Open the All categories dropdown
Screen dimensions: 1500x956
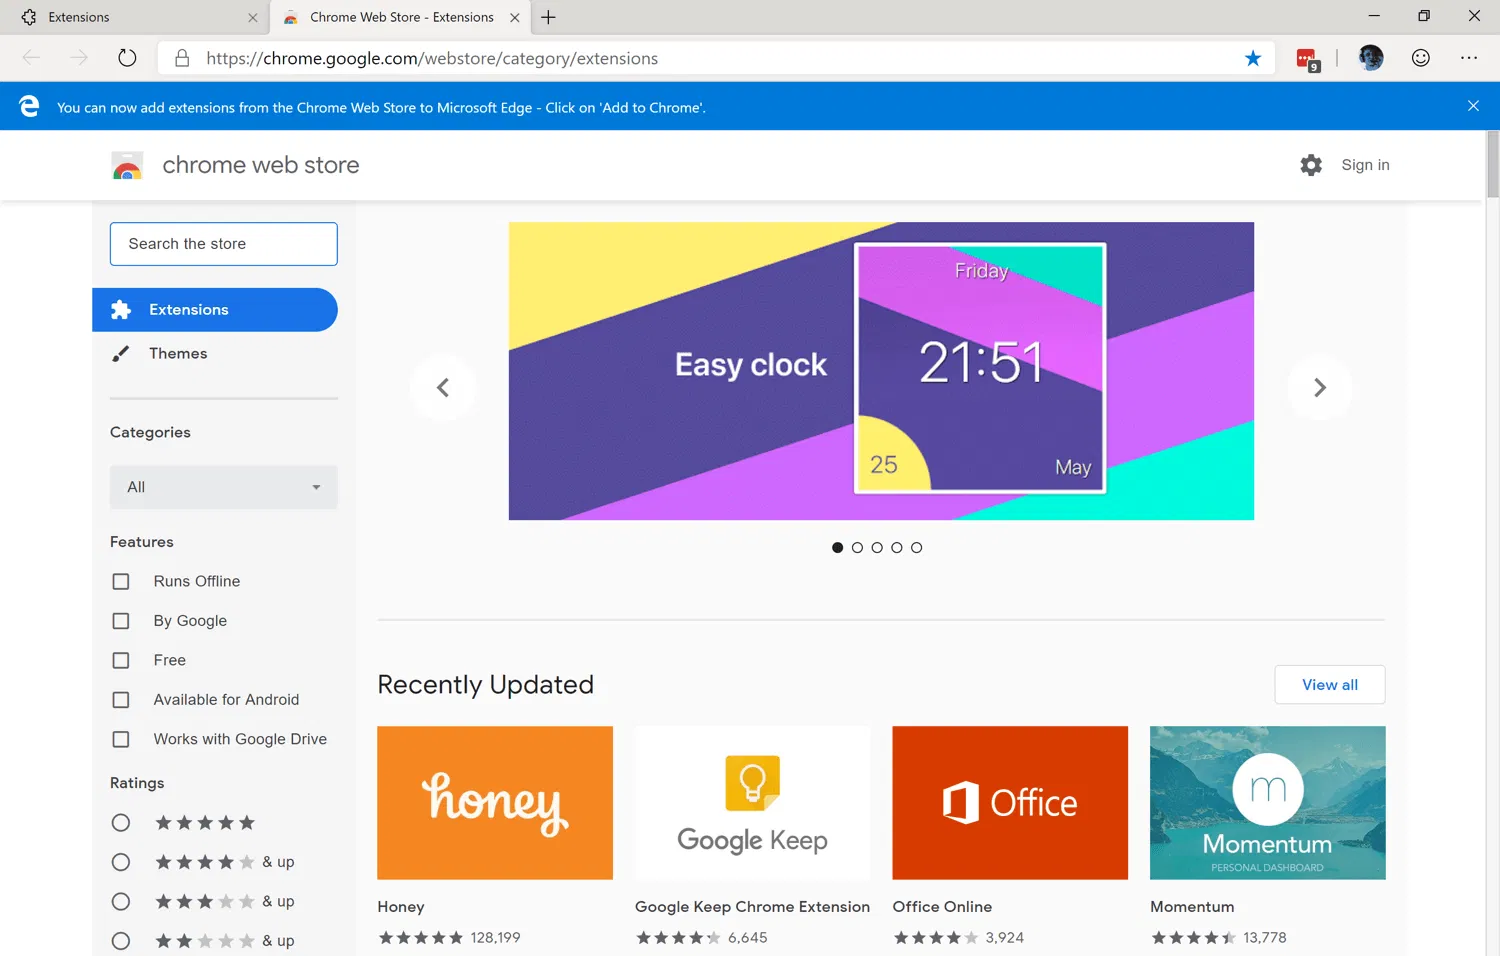(x=222, y=487)
